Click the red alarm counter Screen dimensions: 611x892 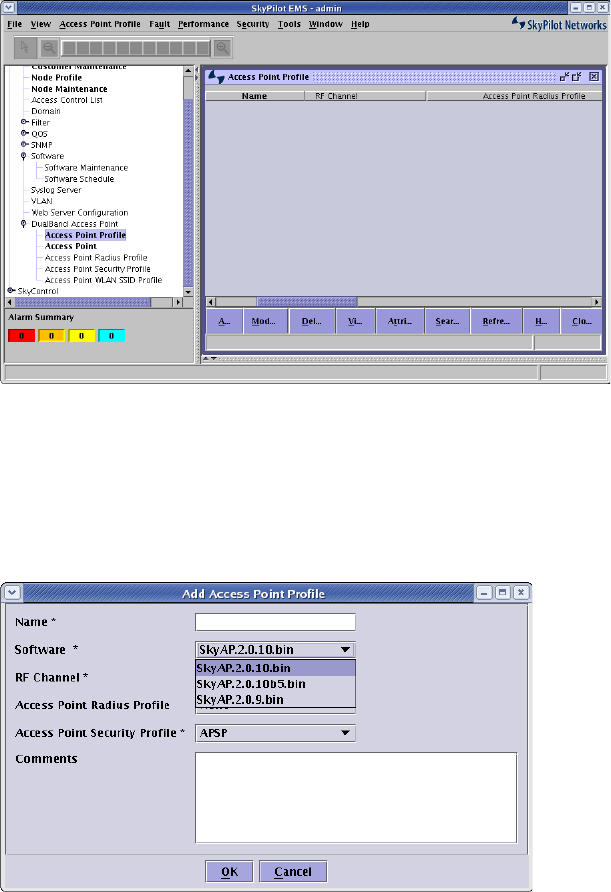pos(22,336)
